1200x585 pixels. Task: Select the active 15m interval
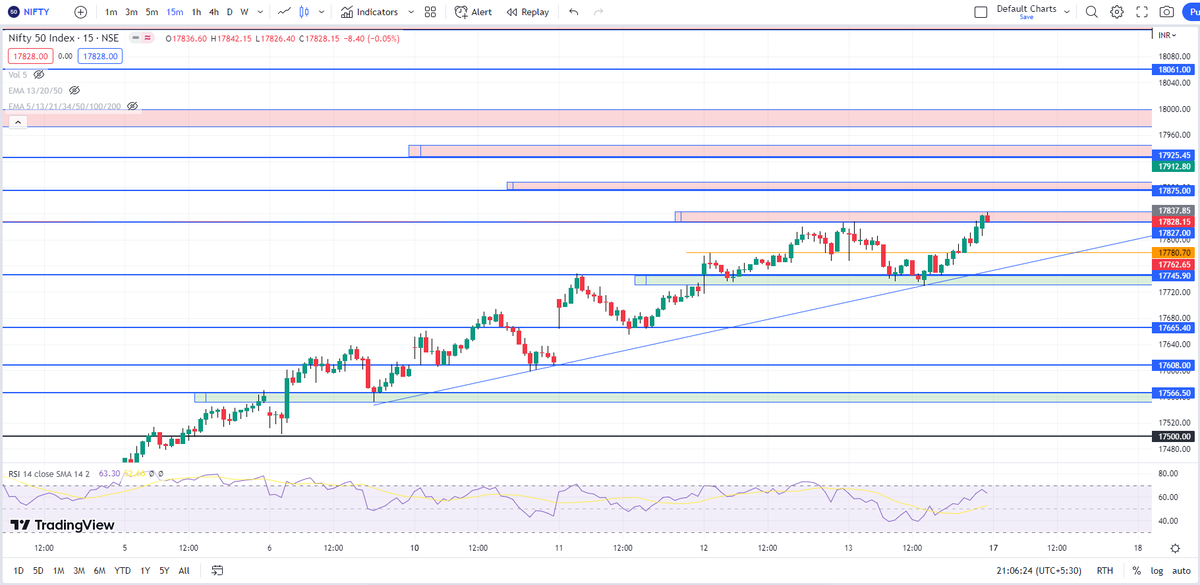tap(175, 12)
